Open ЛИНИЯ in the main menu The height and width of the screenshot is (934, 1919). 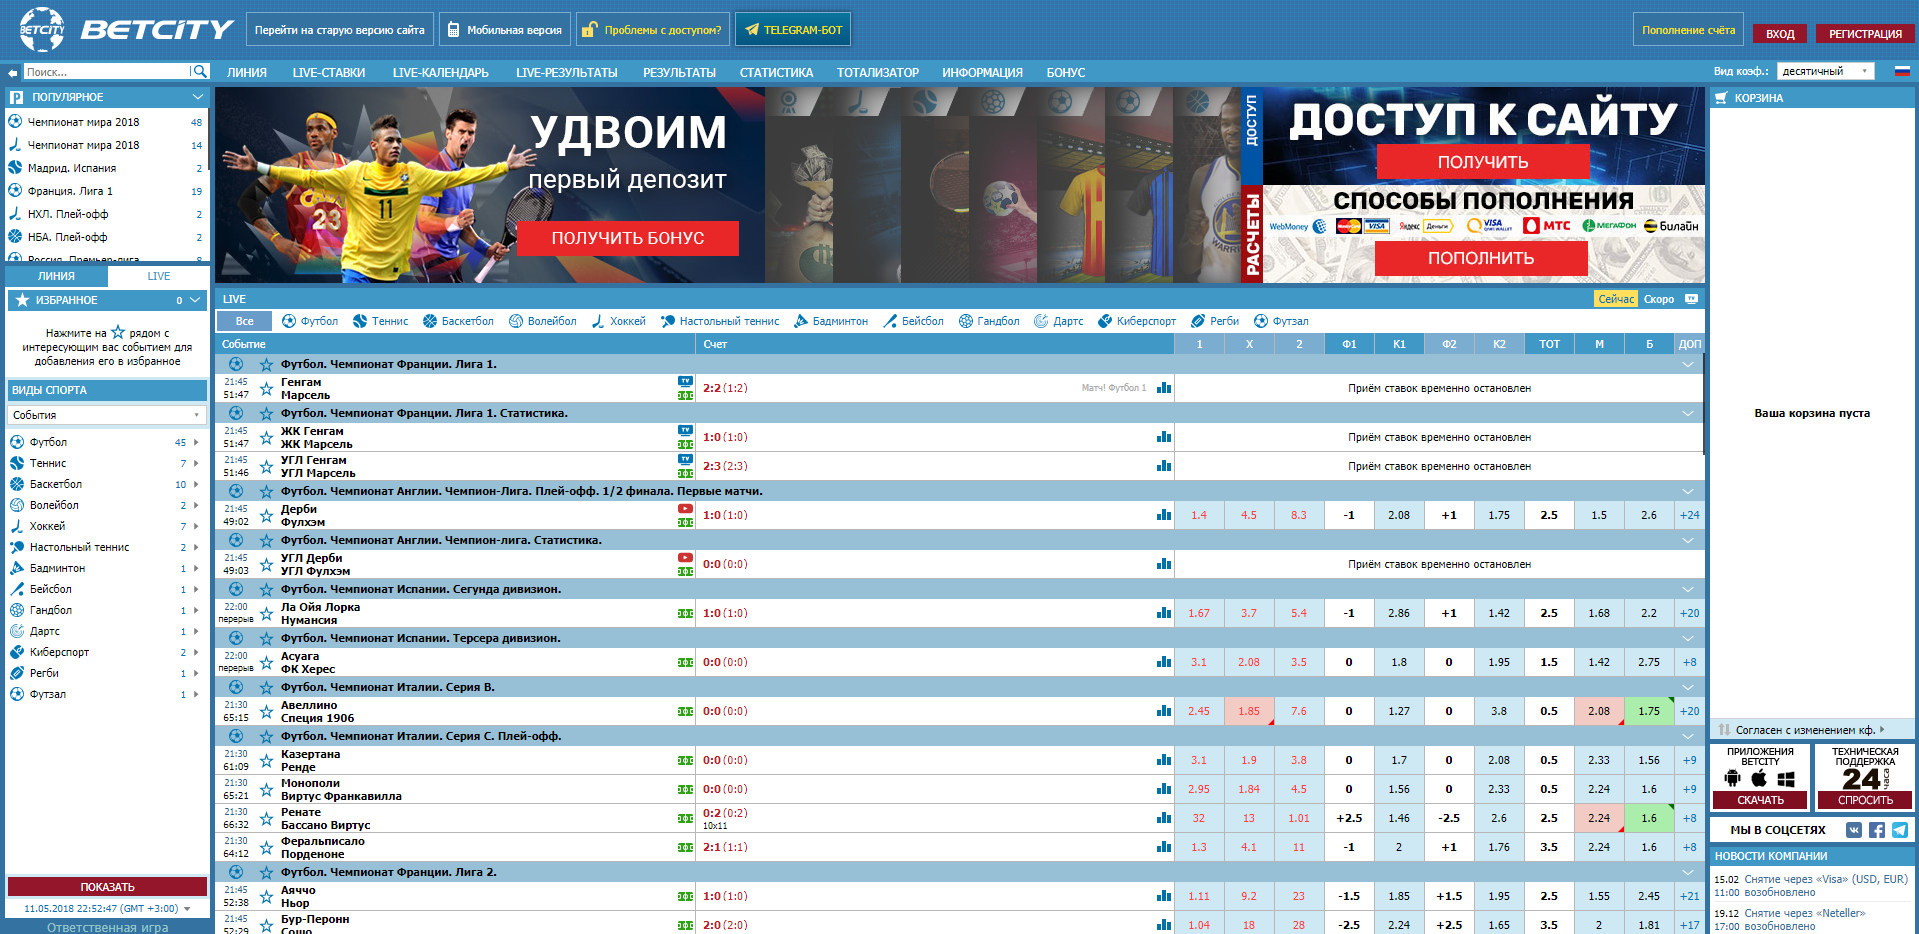[x=246, y=72]
